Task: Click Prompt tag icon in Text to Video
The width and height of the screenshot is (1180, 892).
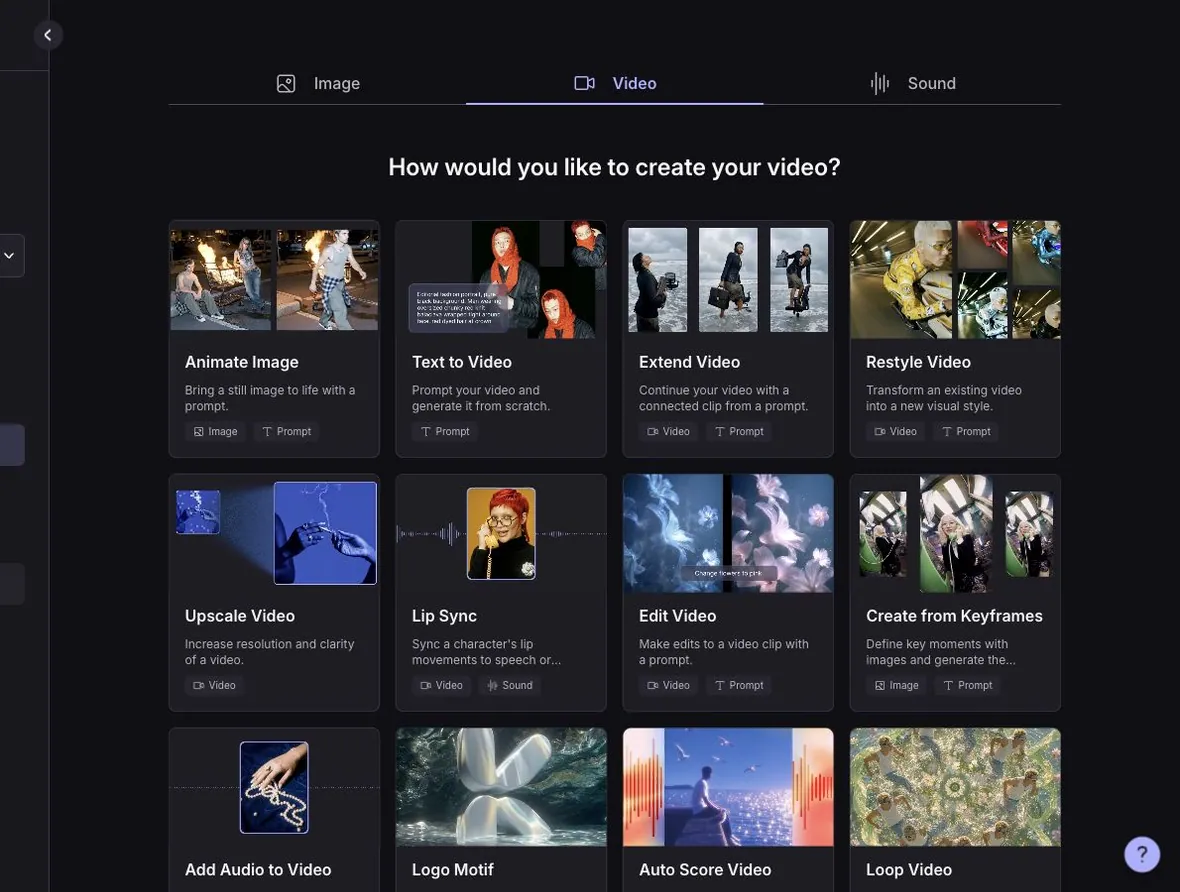Action: (426, 431)
